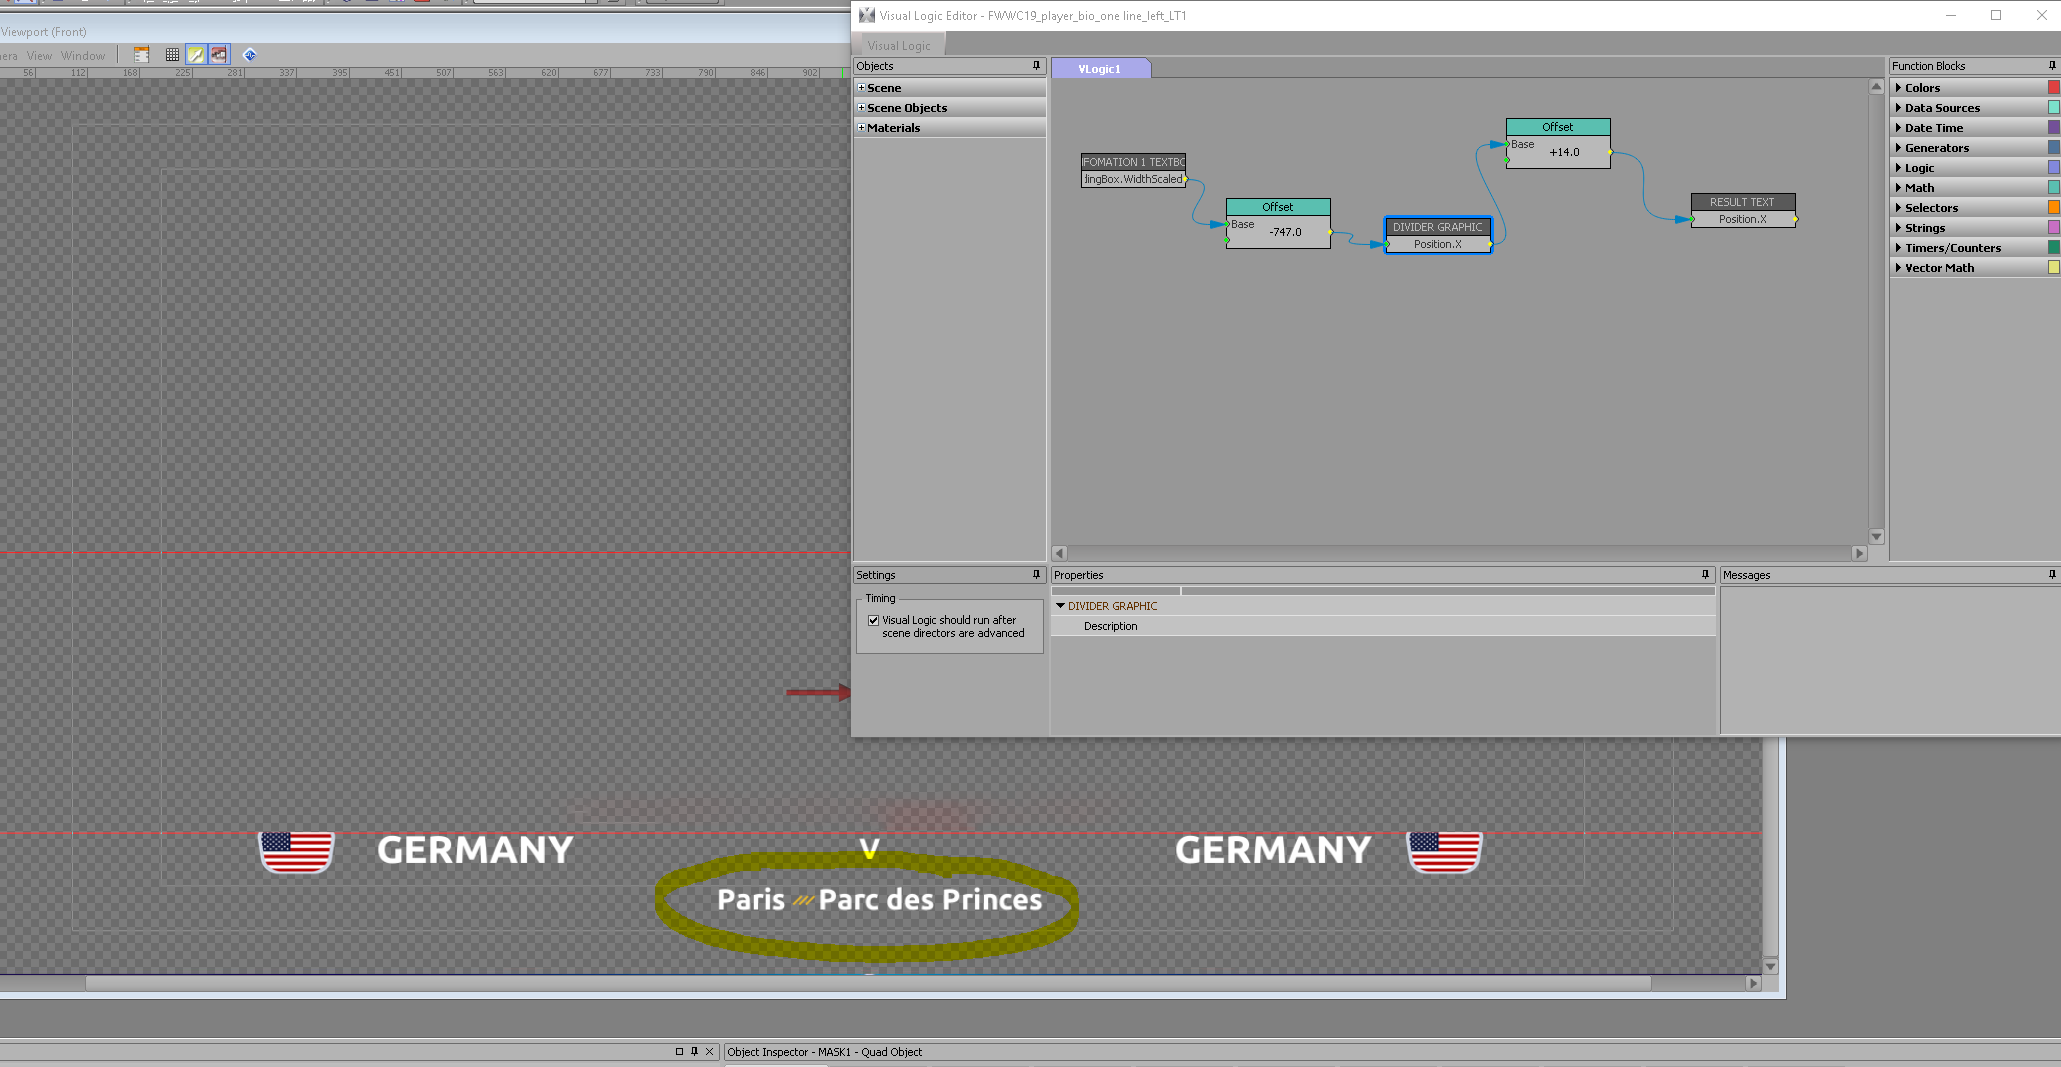The width and height of the screenshot is (2061, 1067).
Task: Expand the Selectors function blocks
Action: 1898,208
